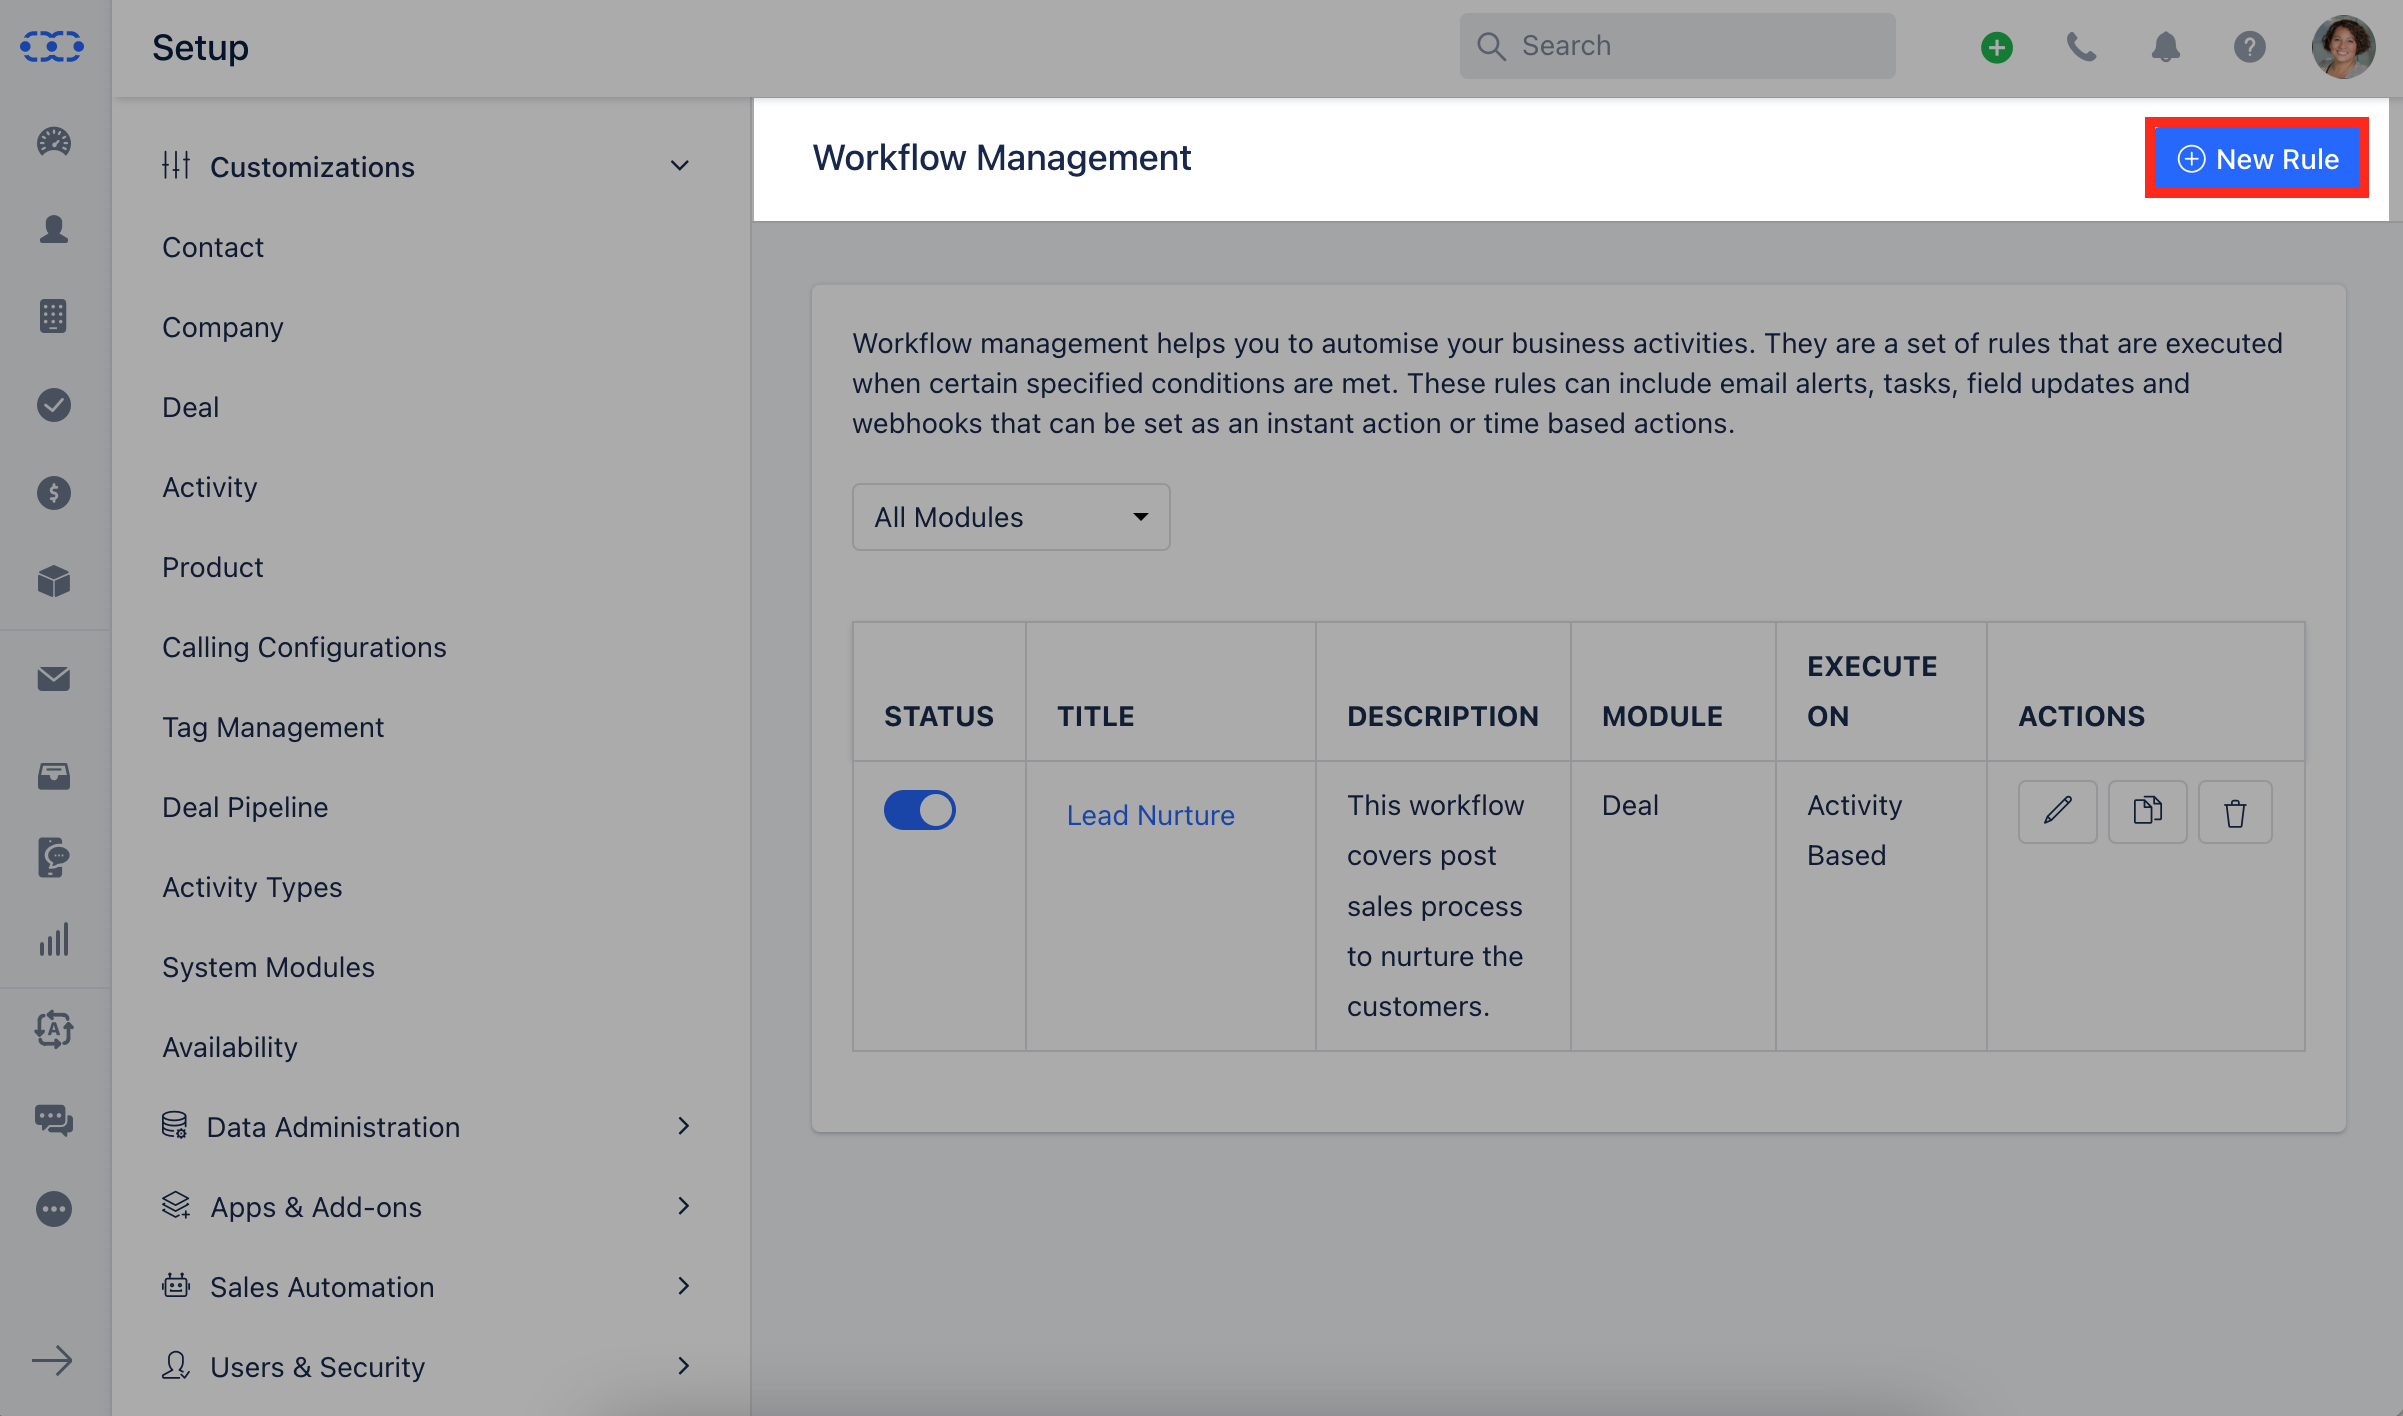Open the Lead Nurture workflow link

point(1151,815)
